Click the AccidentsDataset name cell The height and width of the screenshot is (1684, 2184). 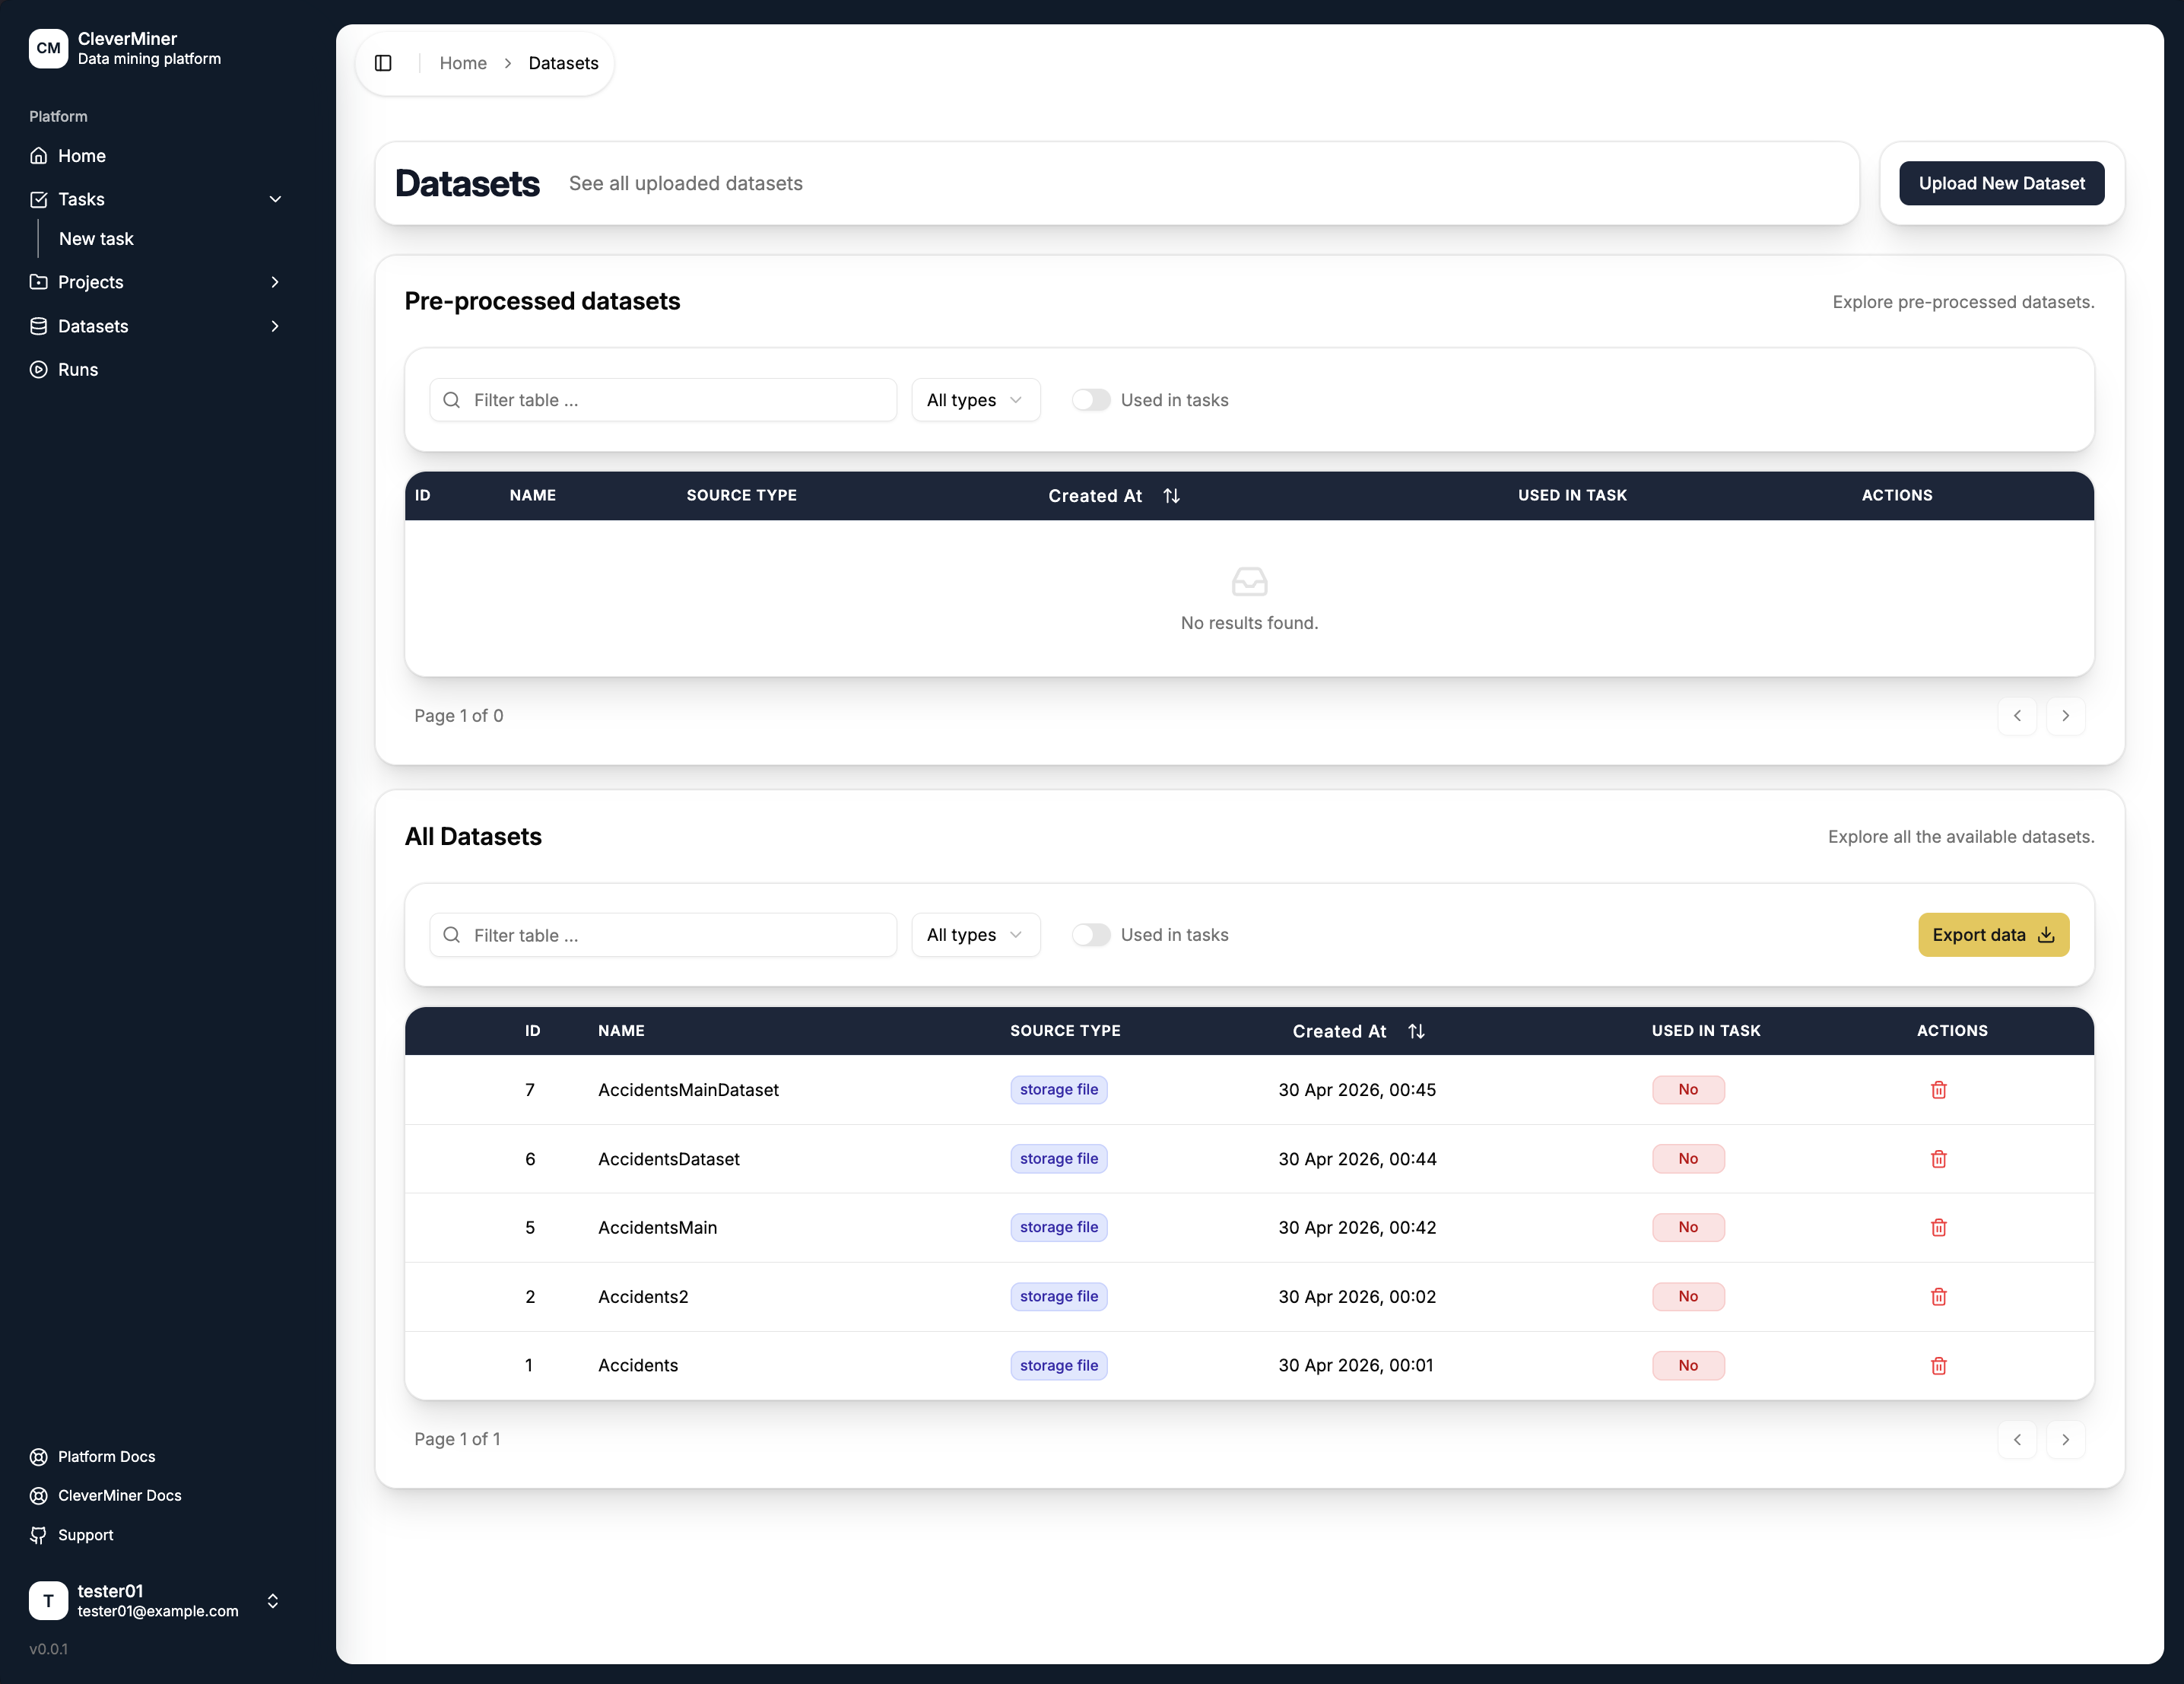(x=669, y=1158)
